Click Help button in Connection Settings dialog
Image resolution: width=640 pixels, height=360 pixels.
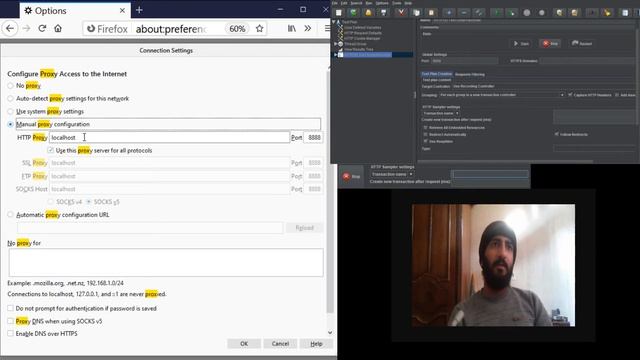point(316,344)
